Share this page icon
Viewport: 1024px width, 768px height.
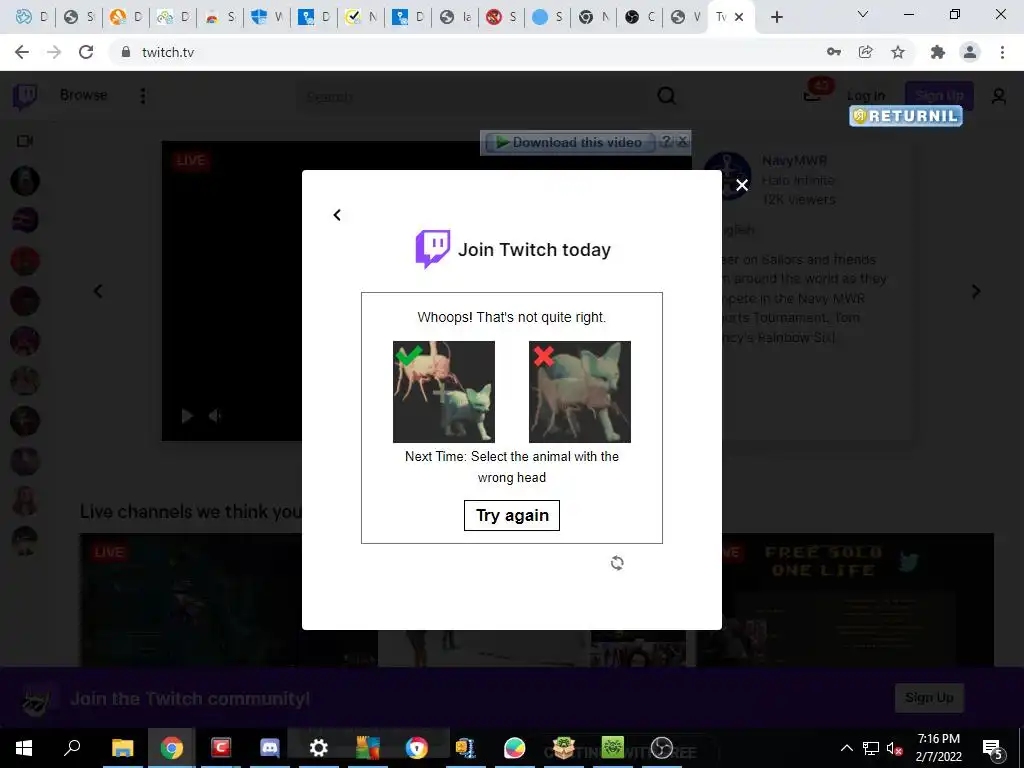(x=865, y=52)
